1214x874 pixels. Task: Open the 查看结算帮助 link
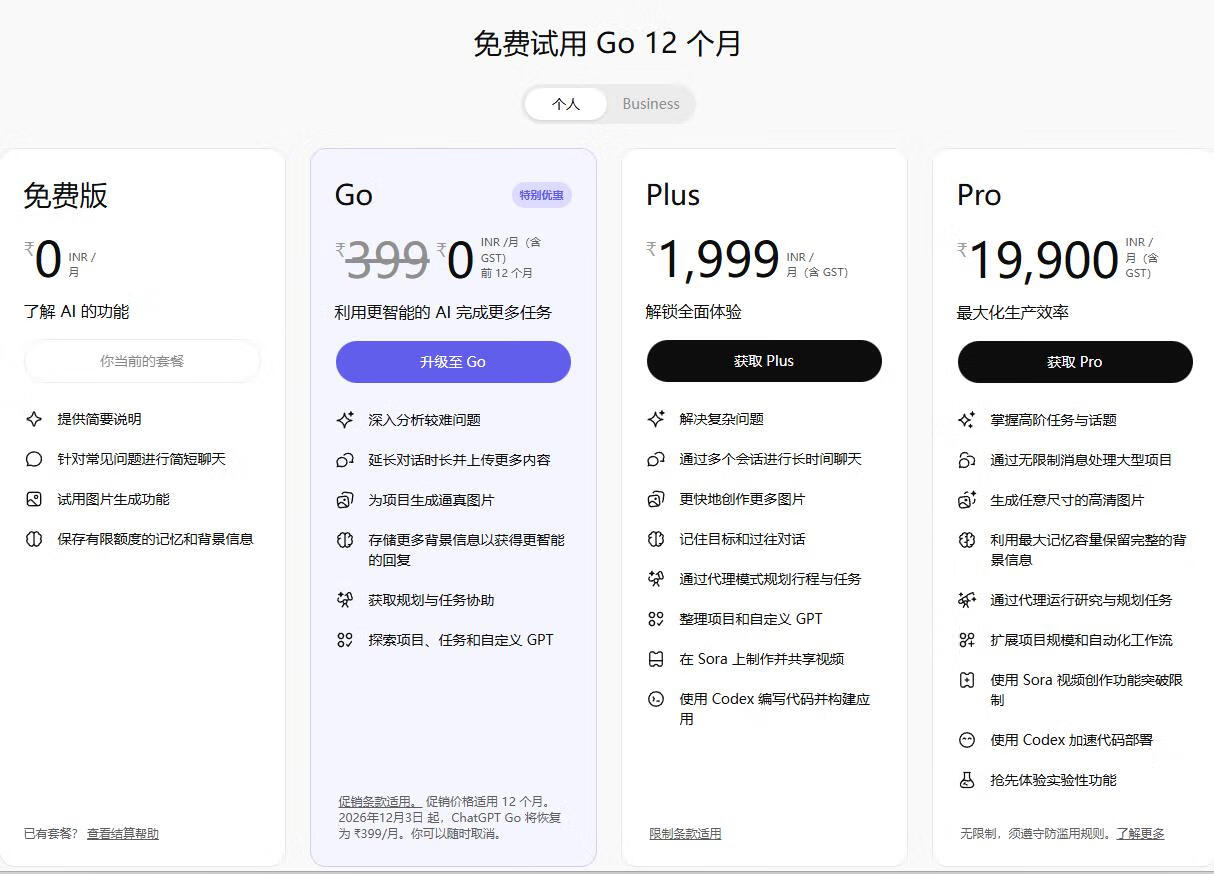click(122, 833)
